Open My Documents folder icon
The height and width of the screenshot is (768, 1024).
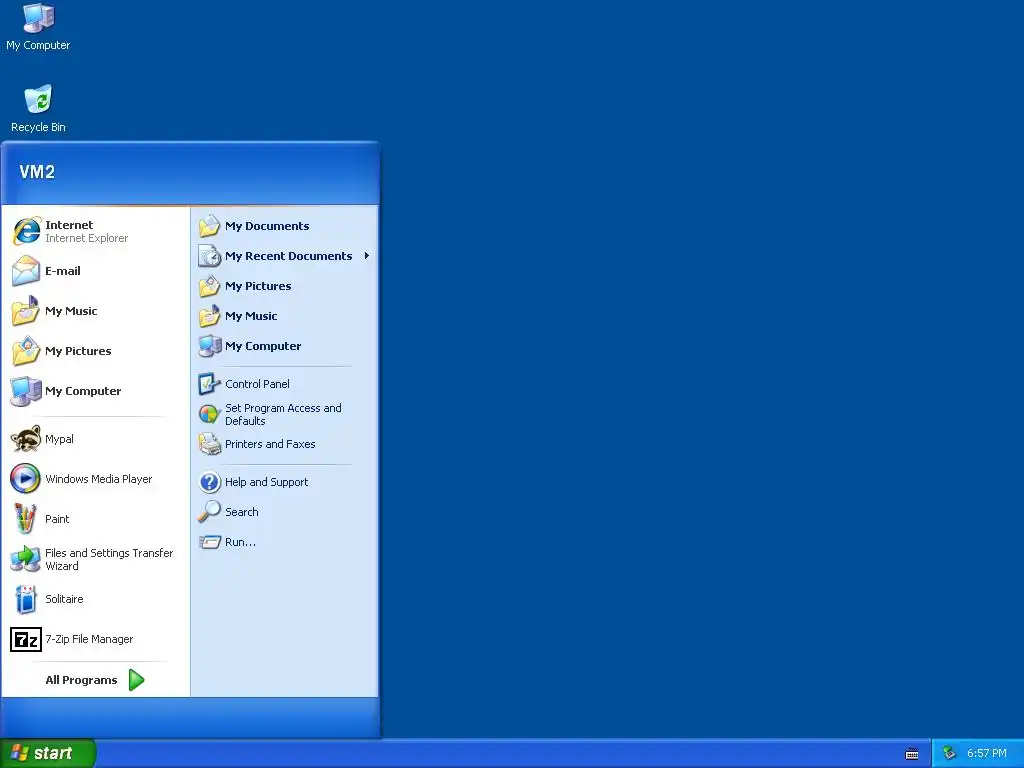(210, 226)
